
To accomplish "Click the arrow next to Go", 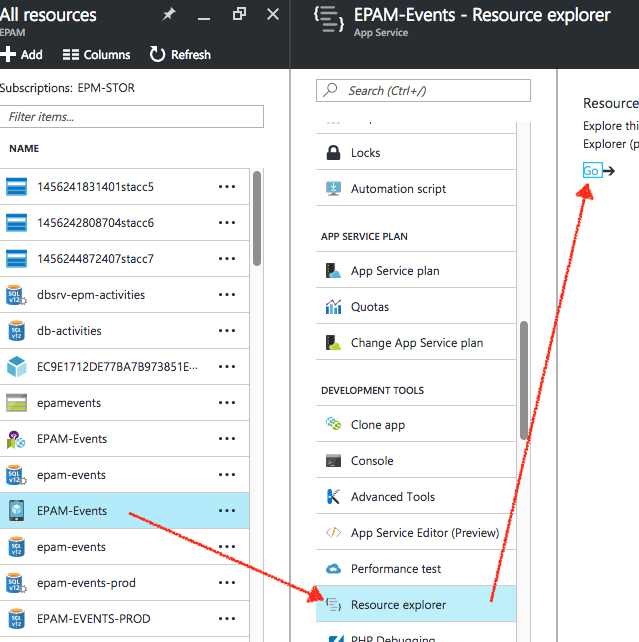I will [x=609, y=171].
